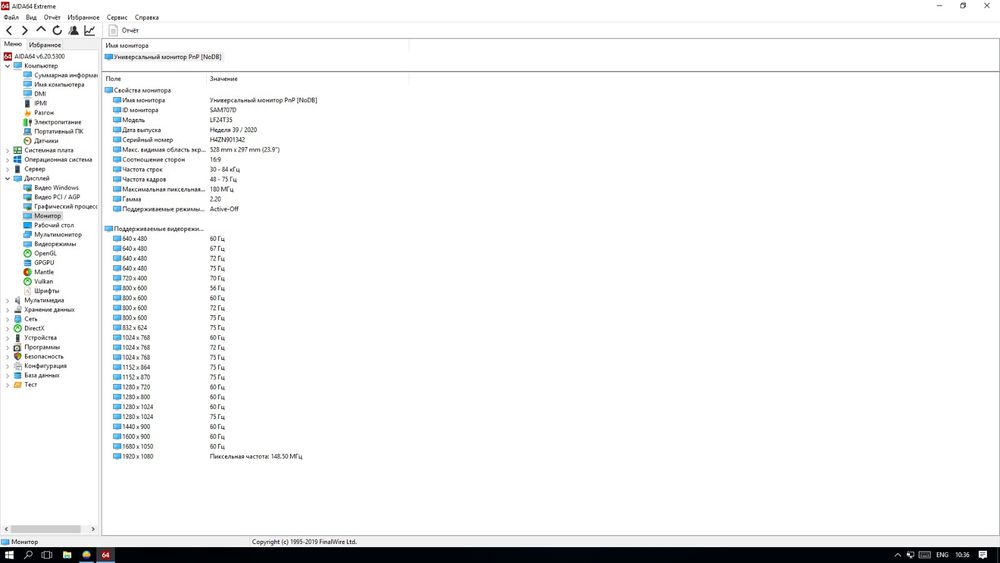
Task: Expand the Операционная система tree node
Action: 8,159
